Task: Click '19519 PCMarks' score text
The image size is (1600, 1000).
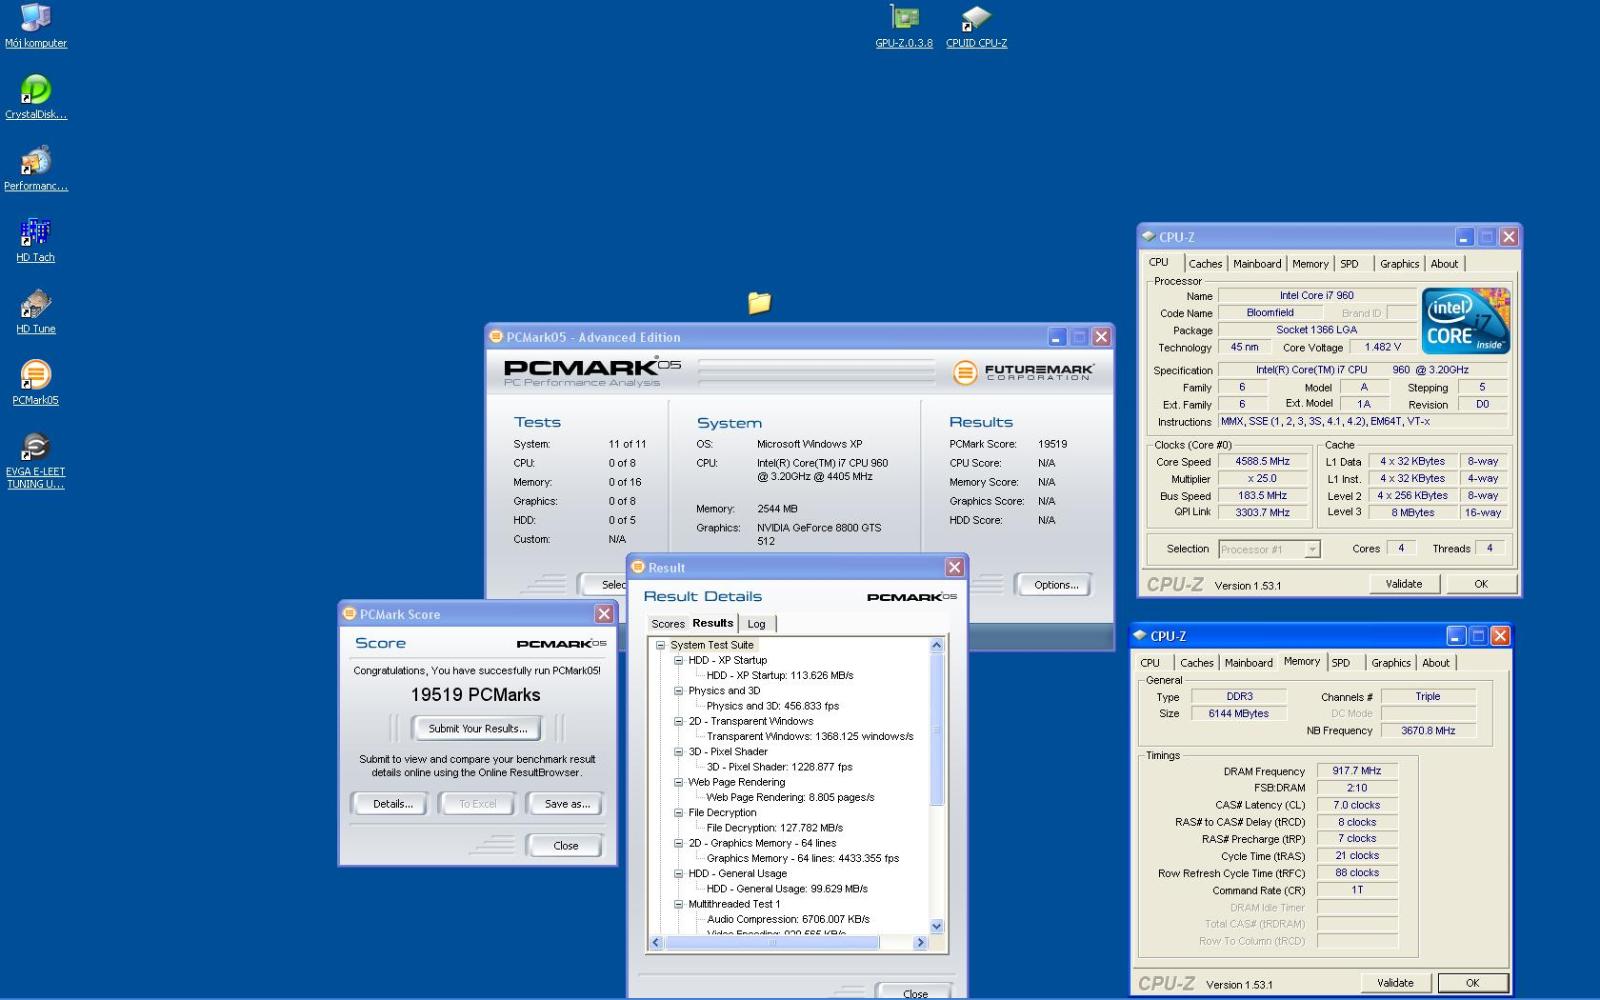Action: 476,695
